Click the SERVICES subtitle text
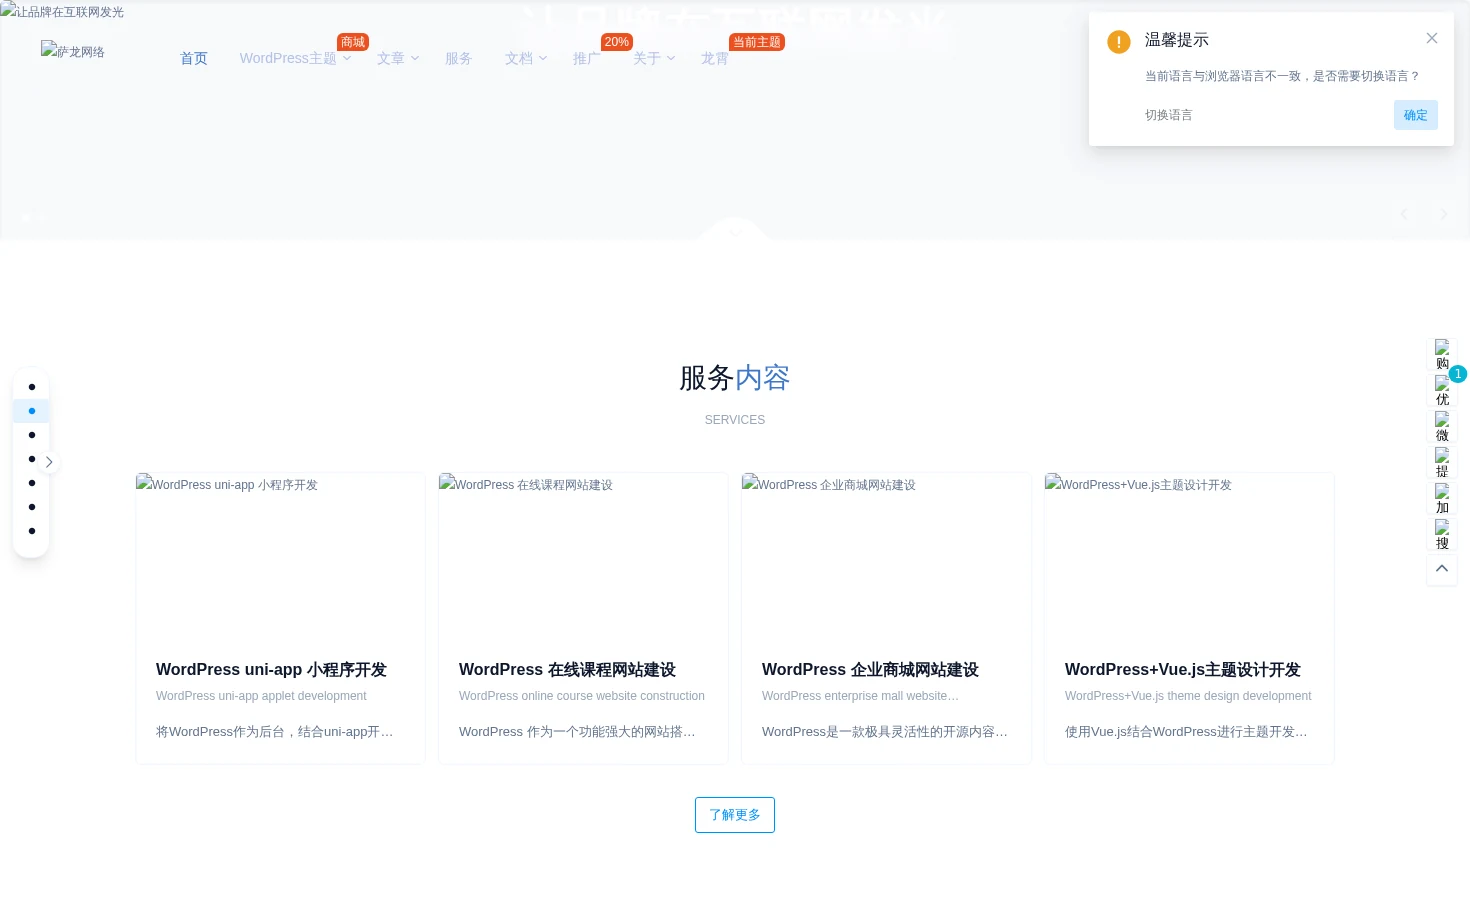Screen dimensions: 1470x923 click(x=735, y=420)
